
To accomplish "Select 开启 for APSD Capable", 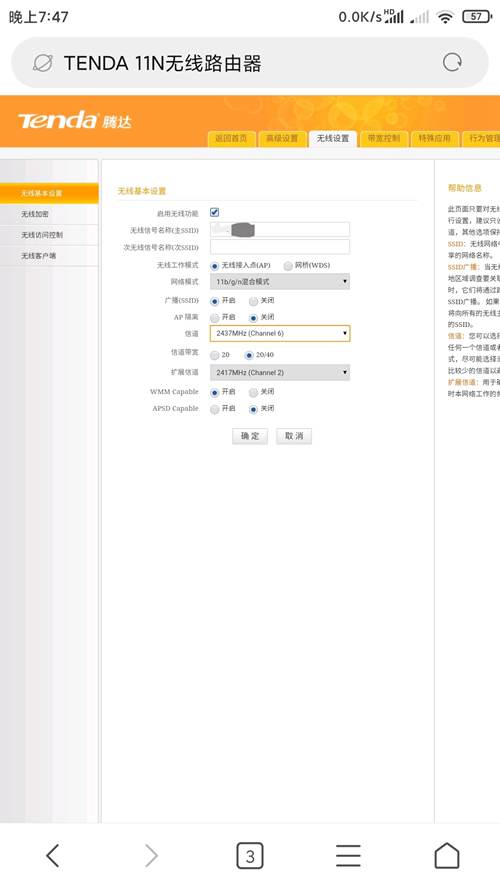I will click(x=215, y=409).
